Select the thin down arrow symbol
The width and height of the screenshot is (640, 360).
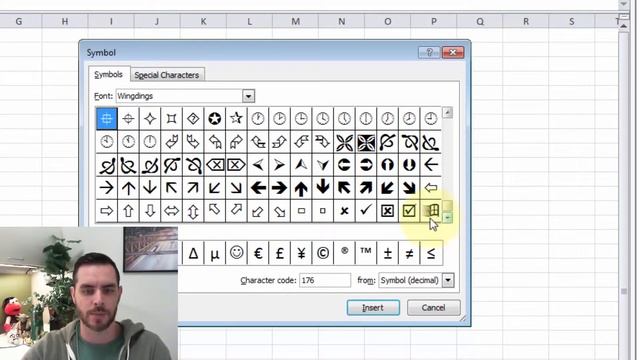click(x=150, y=188)
